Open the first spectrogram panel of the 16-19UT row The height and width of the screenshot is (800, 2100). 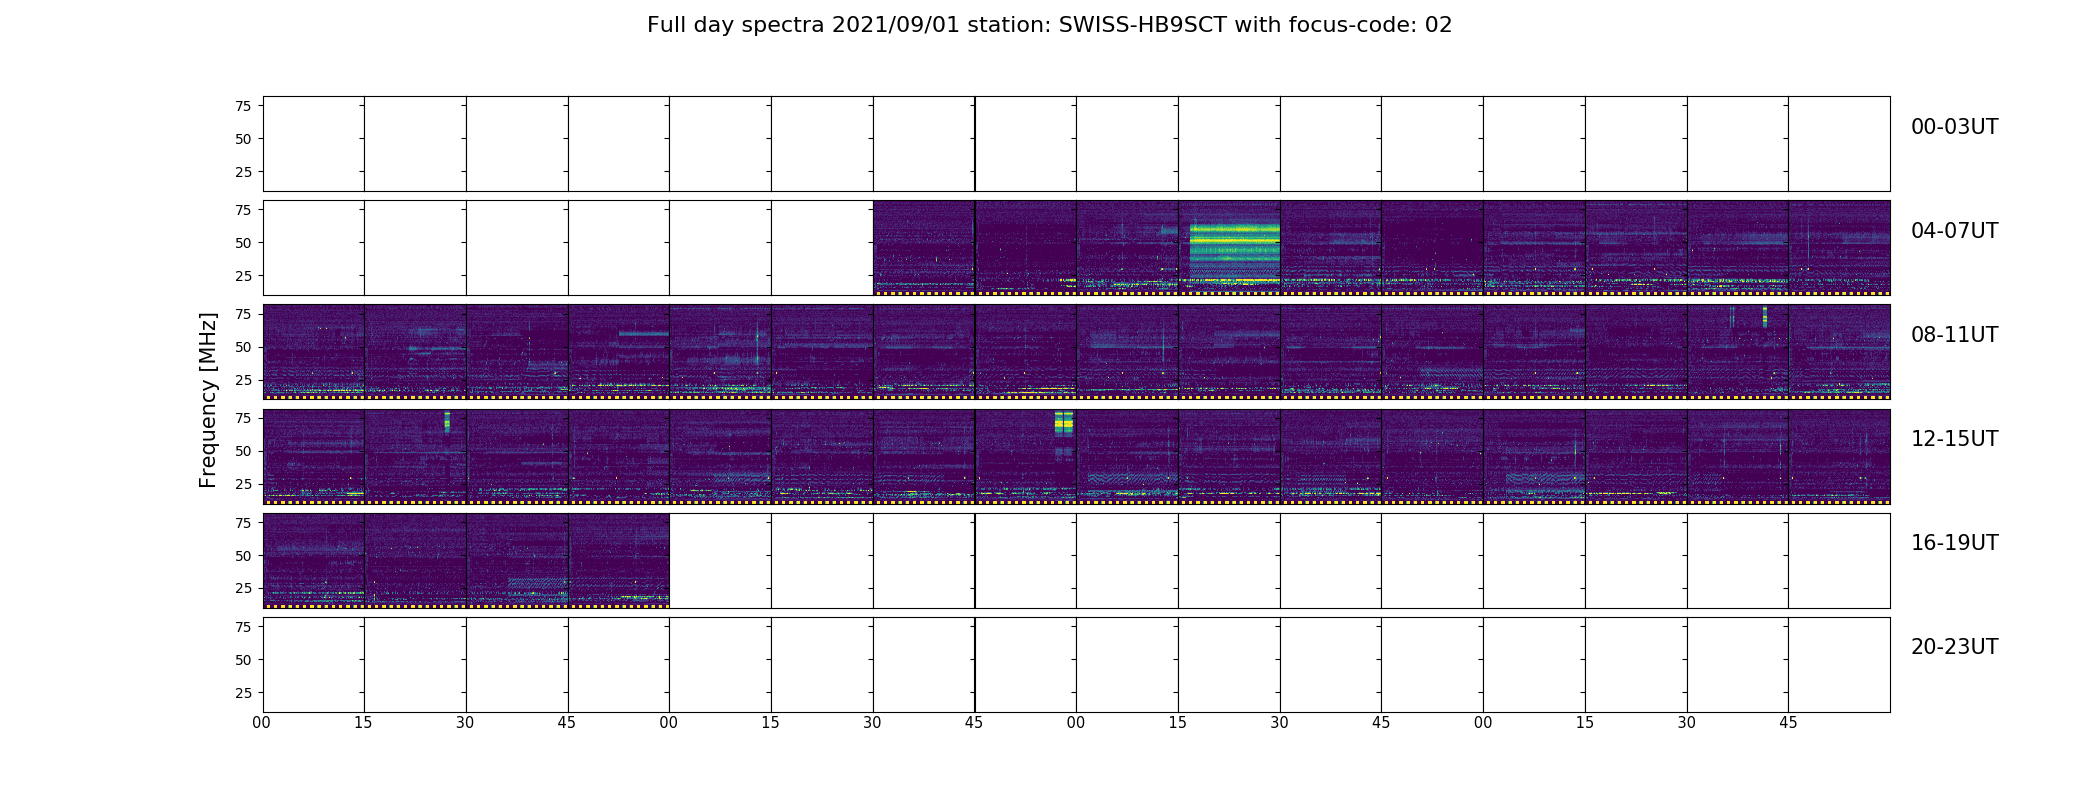314,560
